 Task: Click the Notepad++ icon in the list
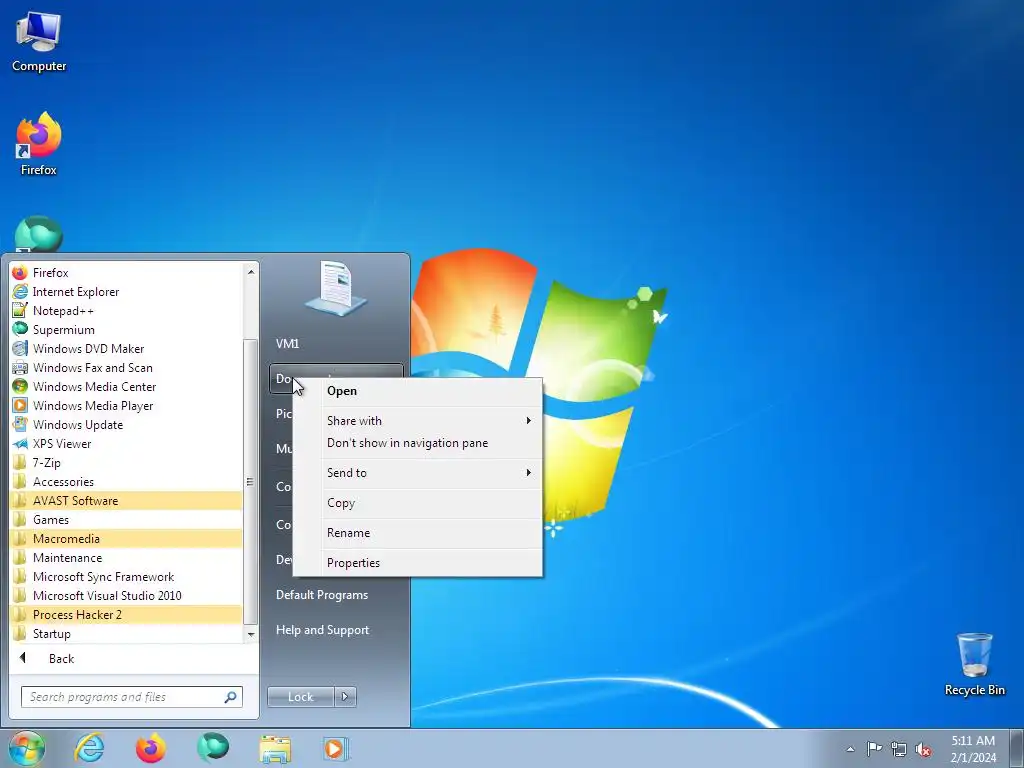20,310
